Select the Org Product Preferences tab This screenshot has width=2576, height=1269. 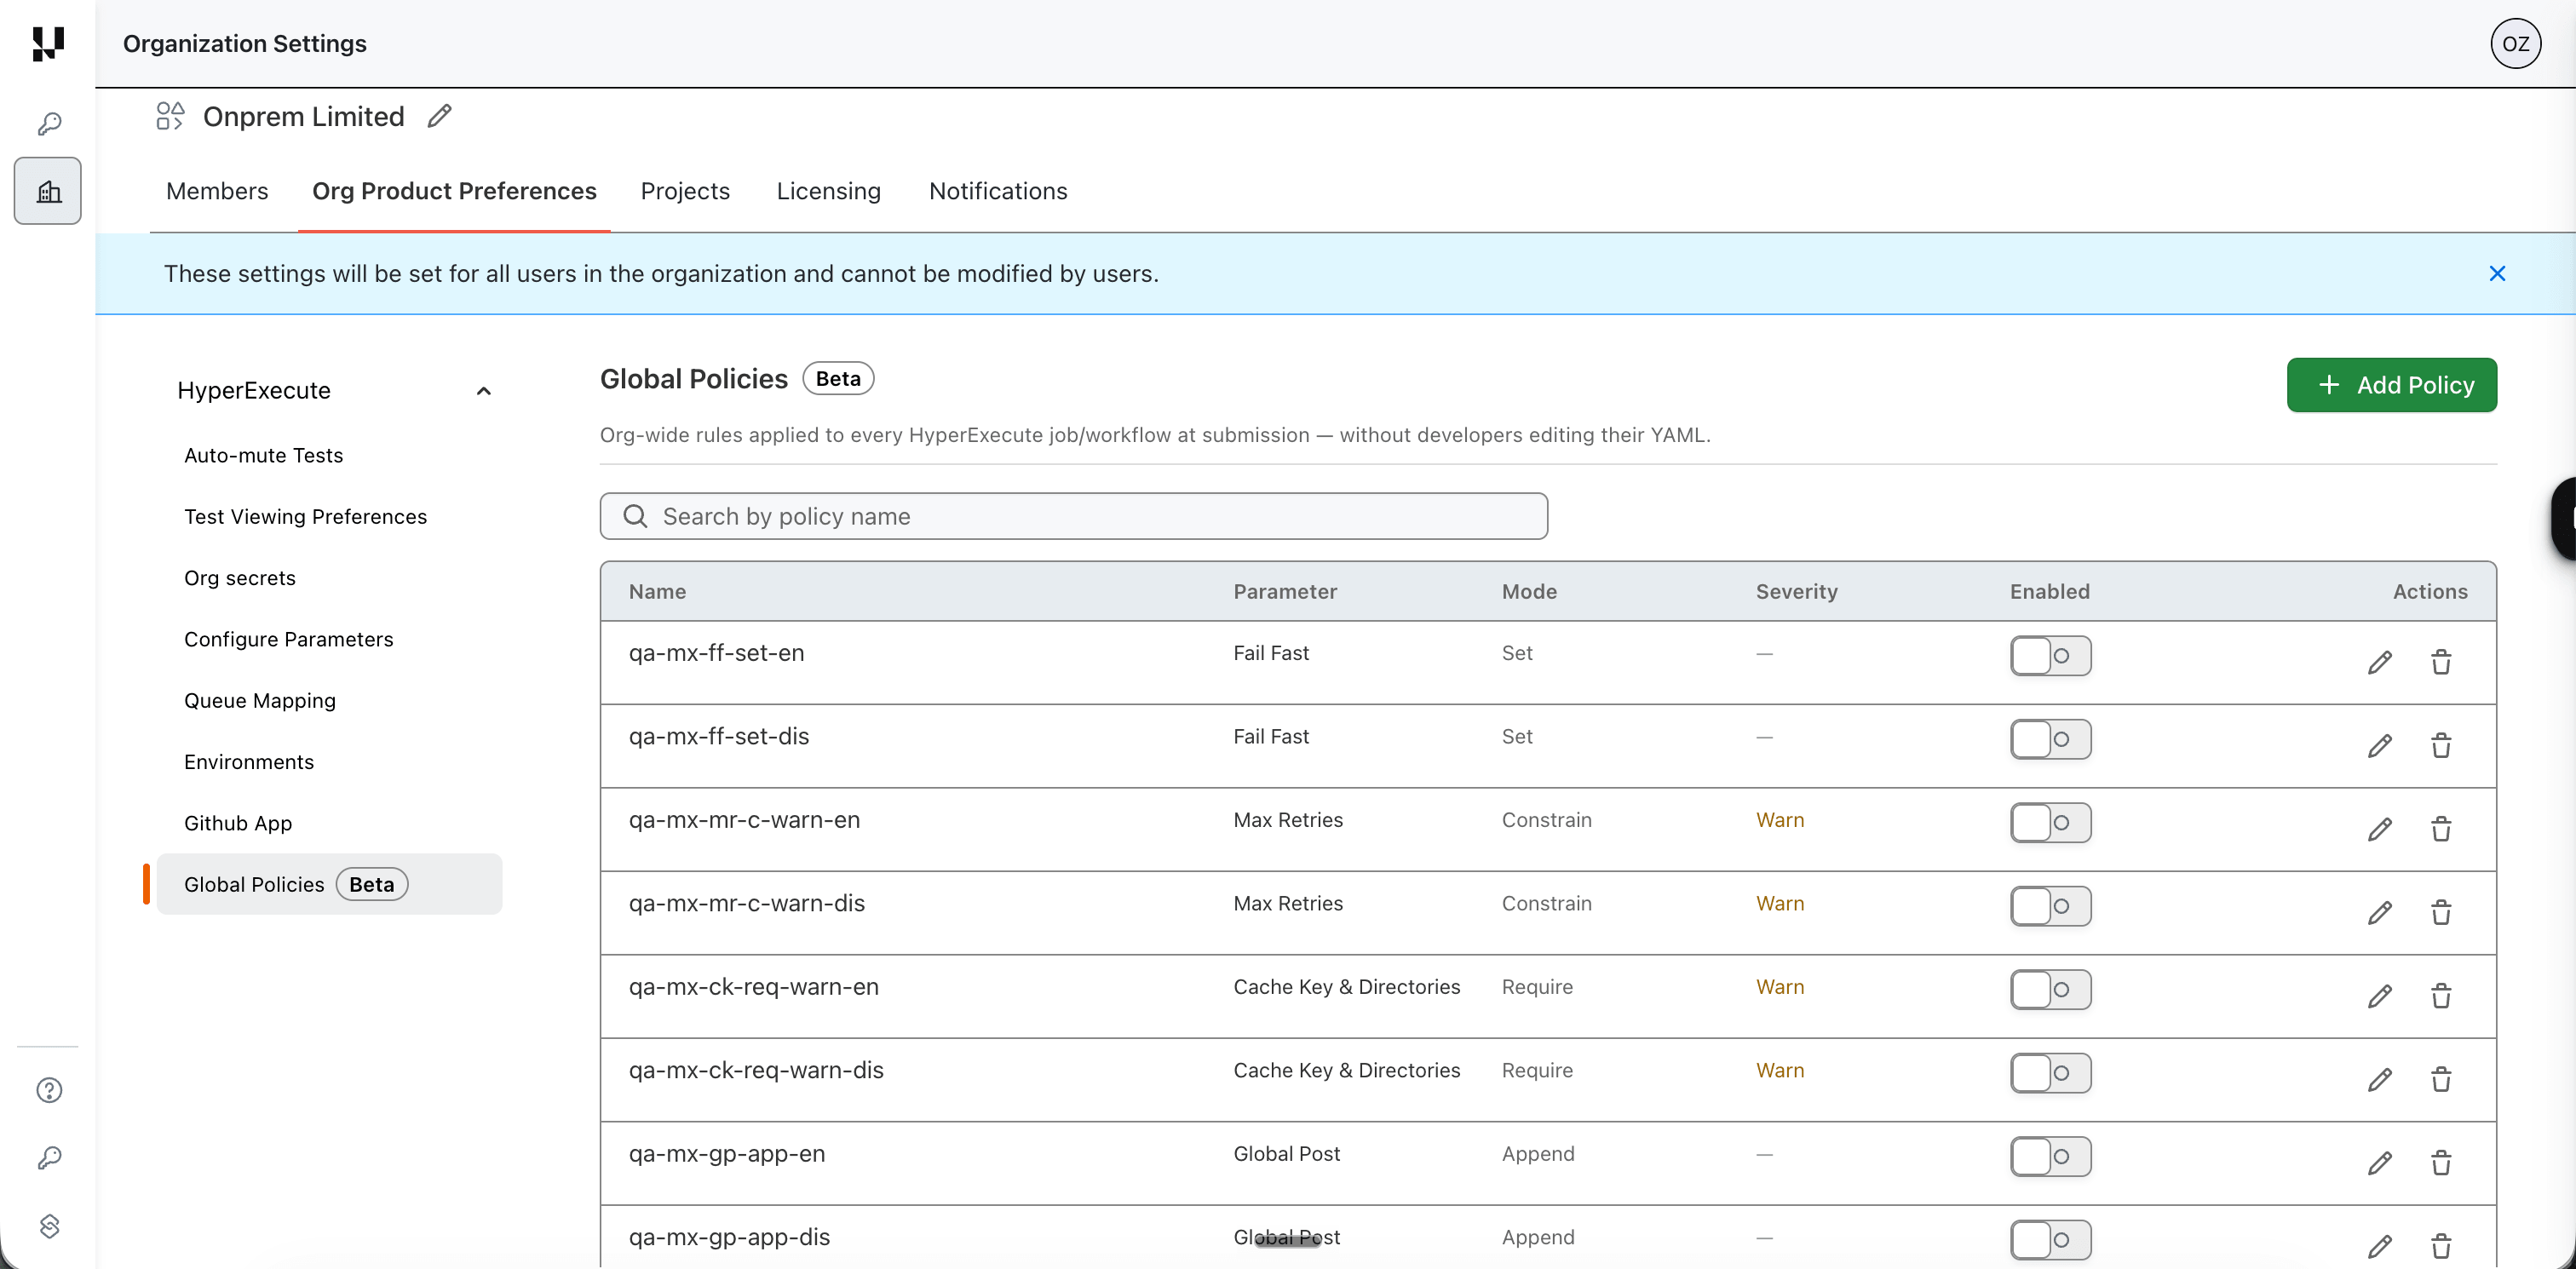click(454, 191)
